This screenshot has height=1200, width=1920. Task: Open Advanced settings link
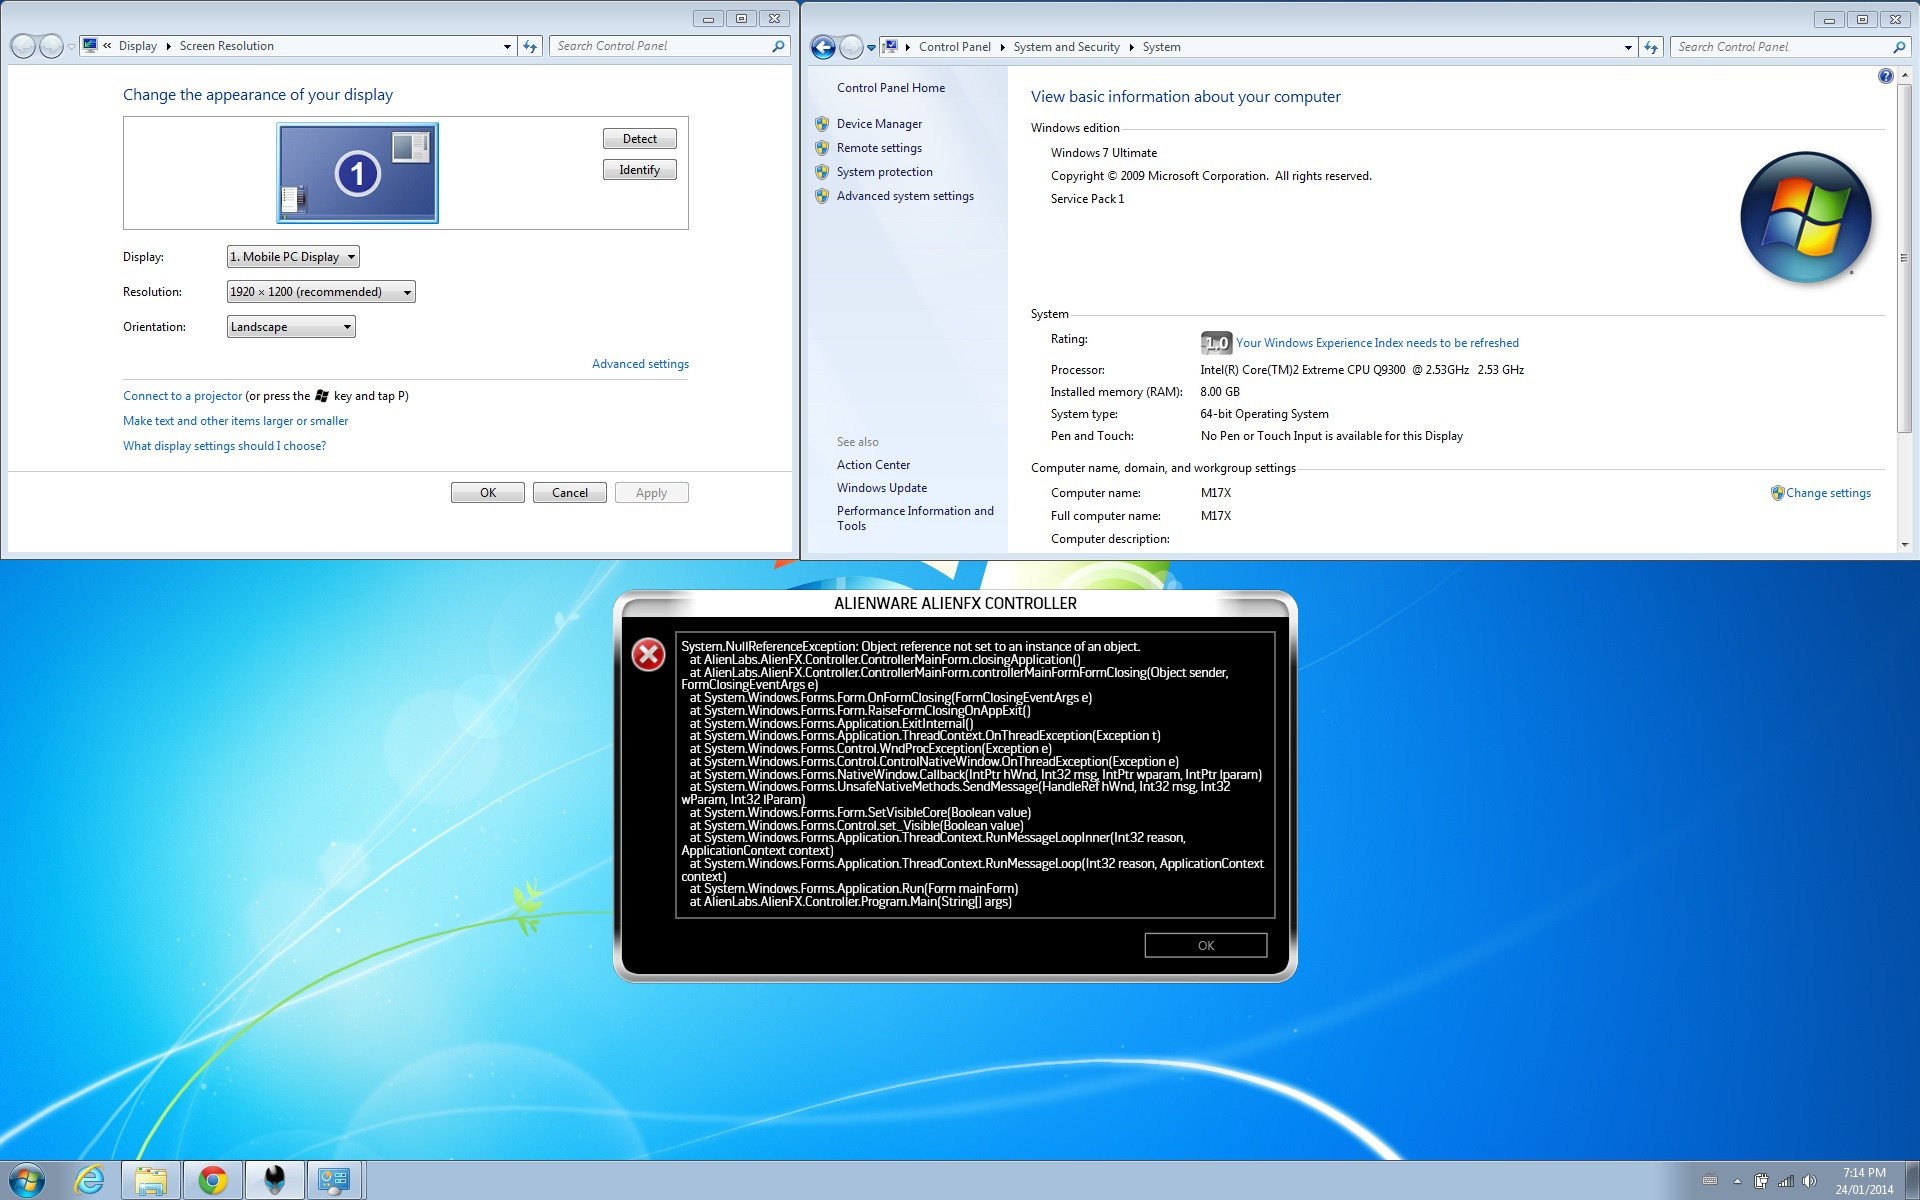click(x=640, y=364)
